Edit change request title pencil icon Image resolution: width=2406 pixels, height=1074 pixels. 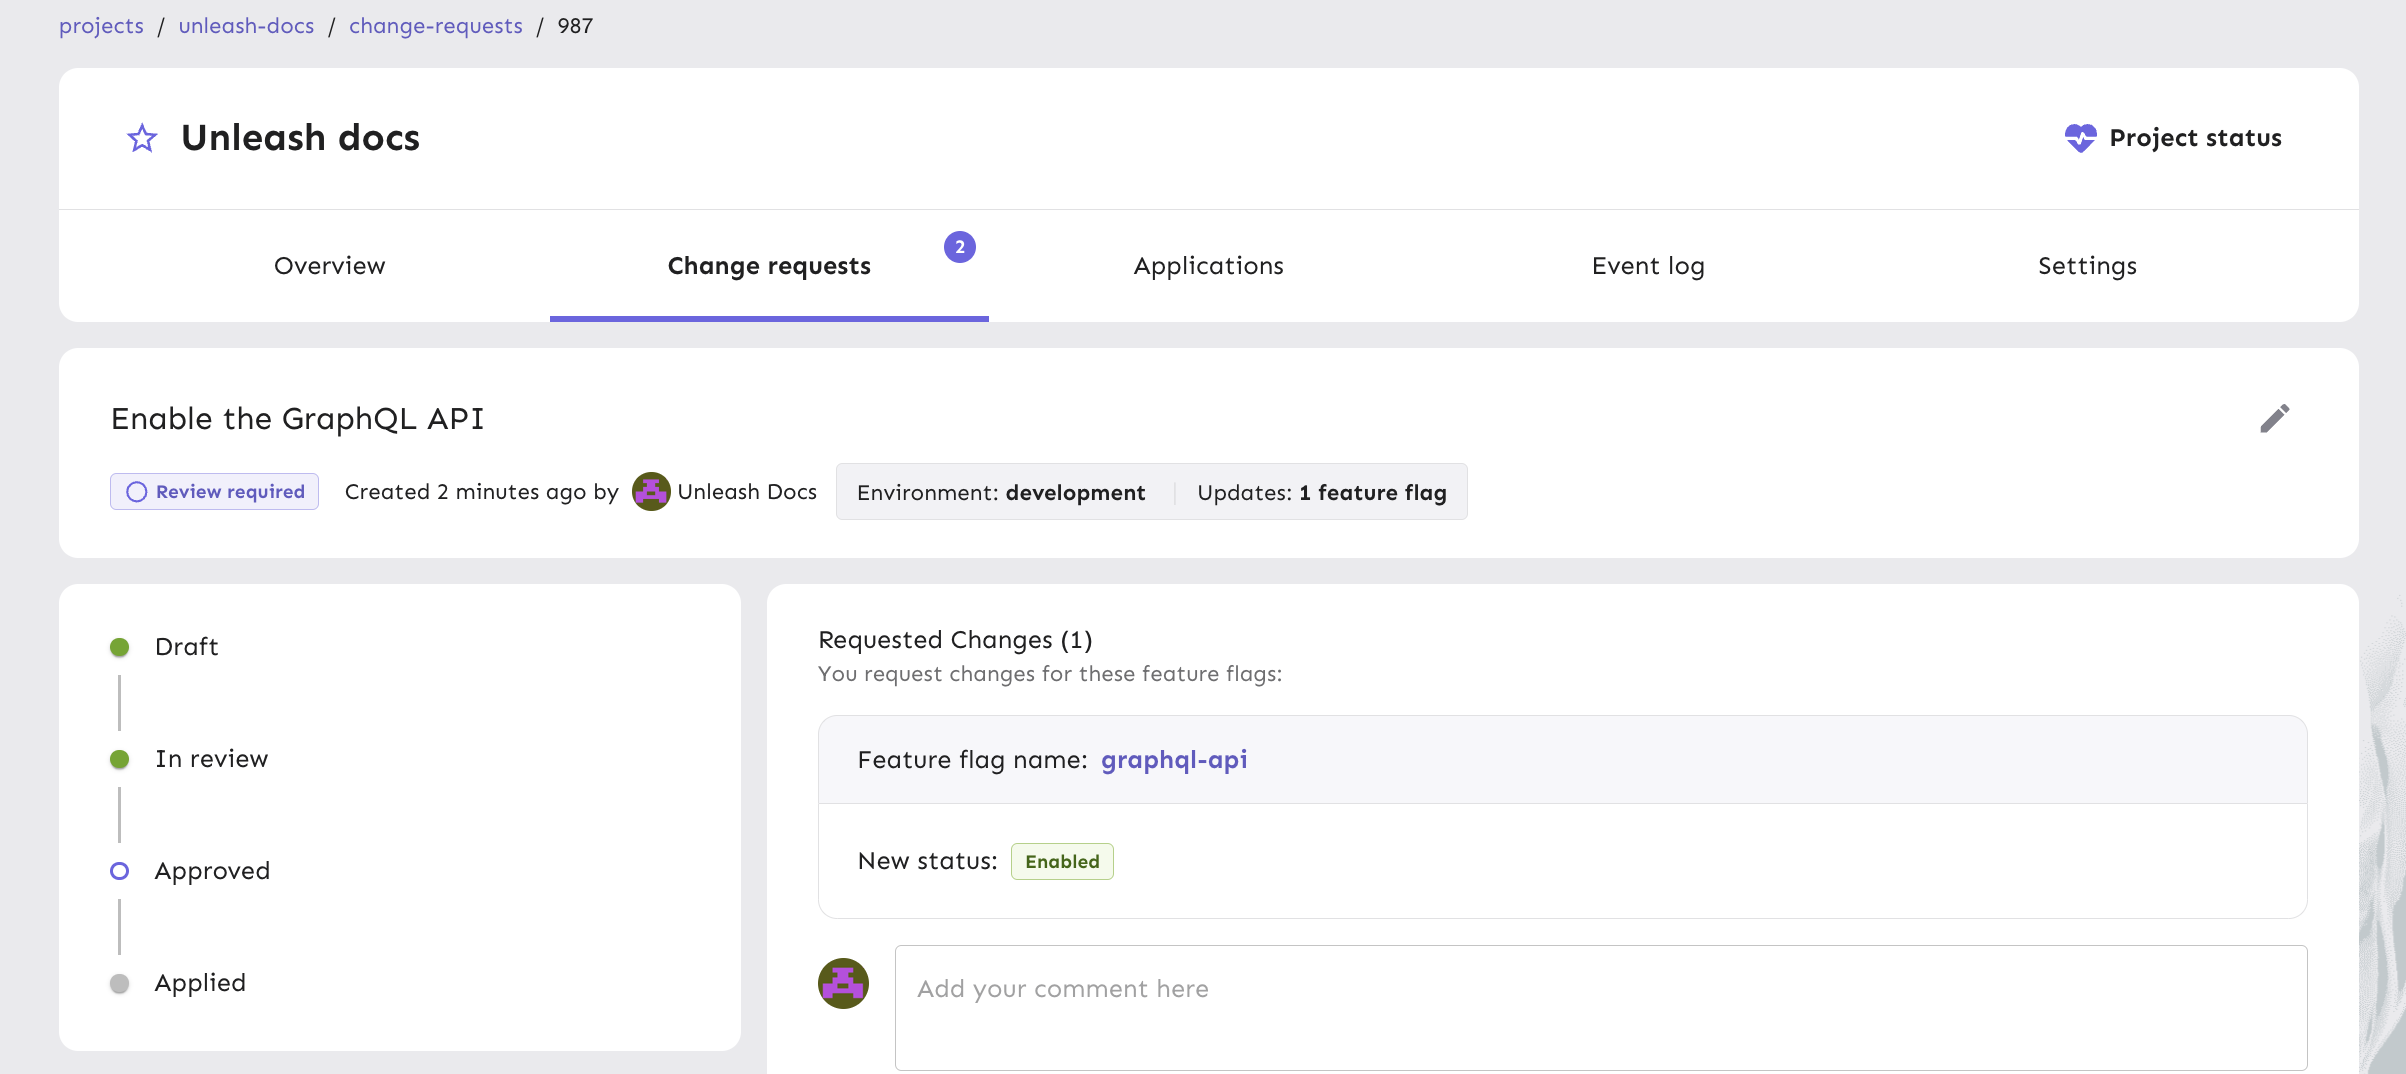tap(2274, 419)
